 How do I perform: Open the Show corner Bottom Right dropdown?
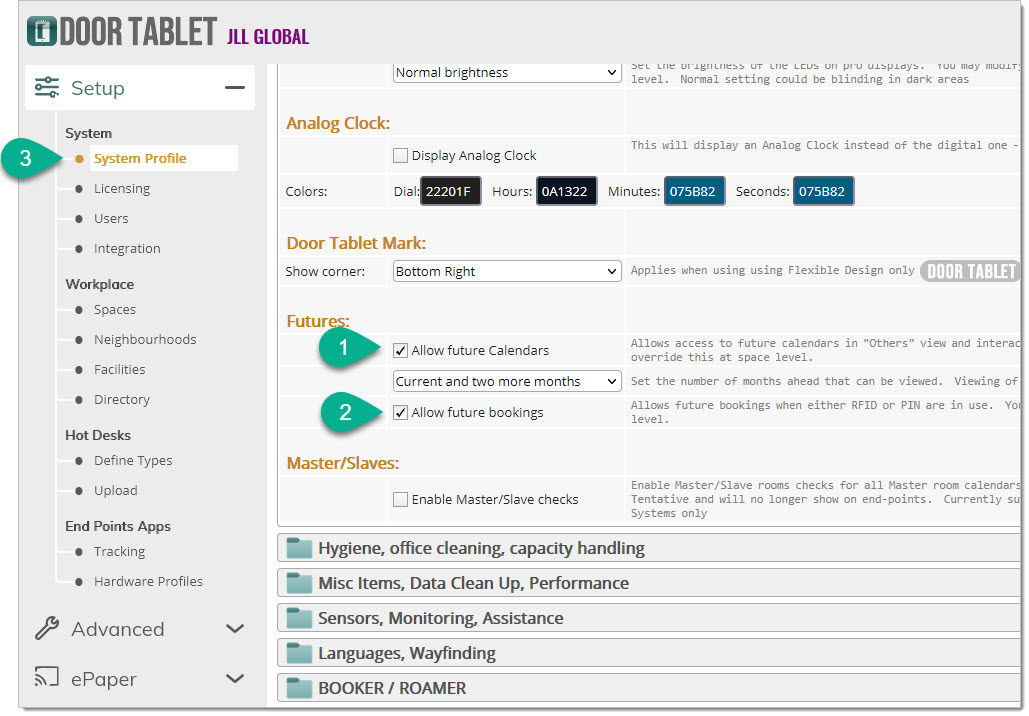point(506,272)
